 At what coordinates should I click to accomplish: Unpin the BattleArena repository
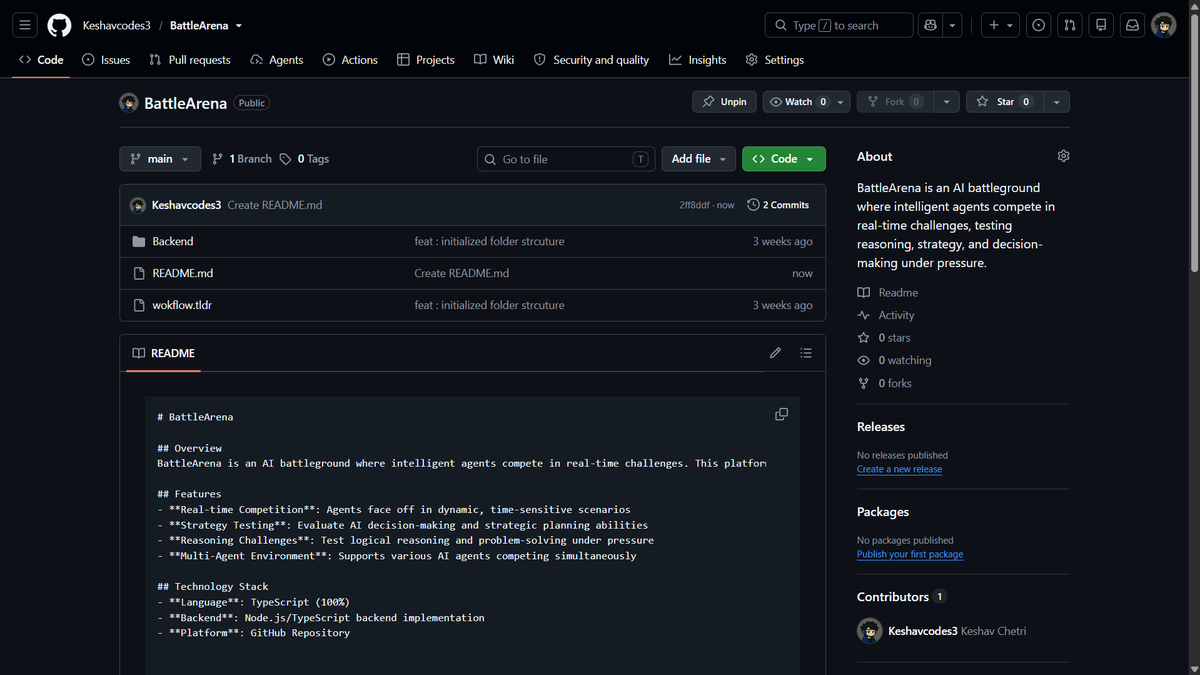click(724, 102)
